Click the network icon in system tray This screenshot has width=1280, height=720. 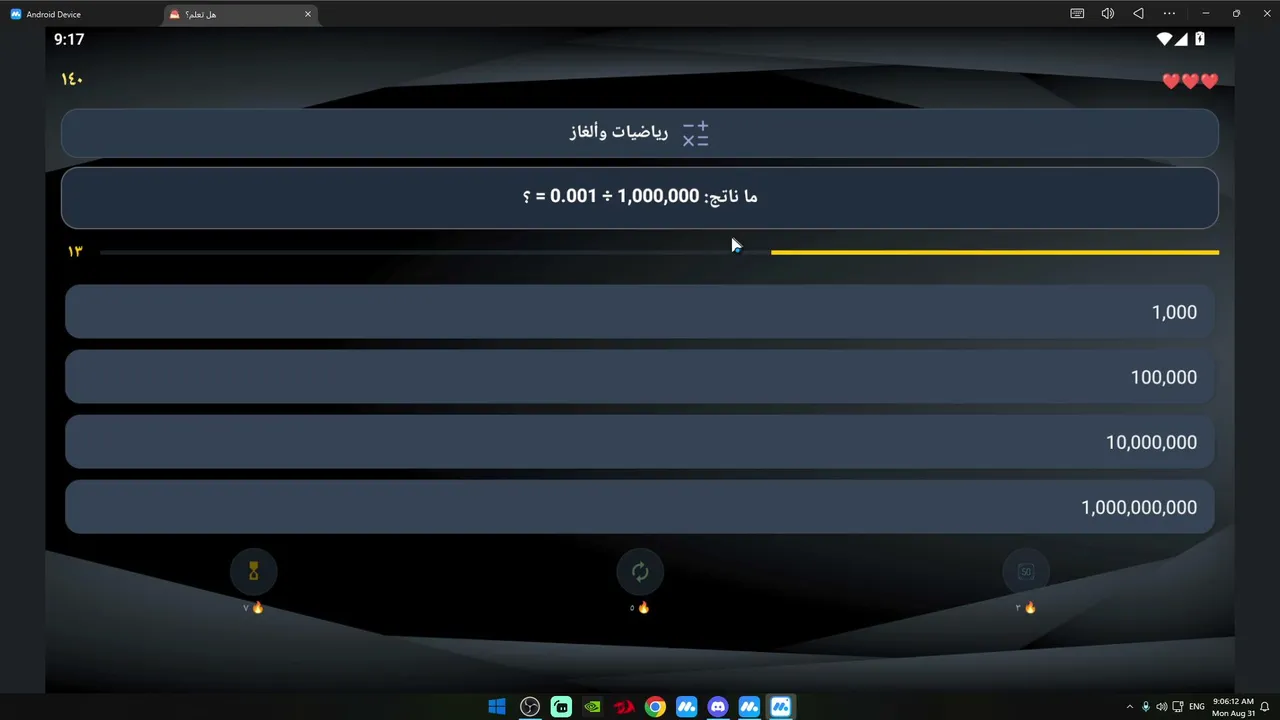coord(1178,707)
